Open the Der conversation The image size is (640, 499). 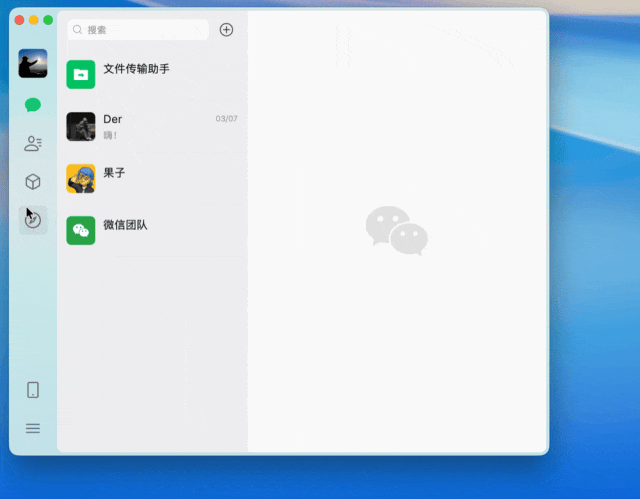pos(152,126)
